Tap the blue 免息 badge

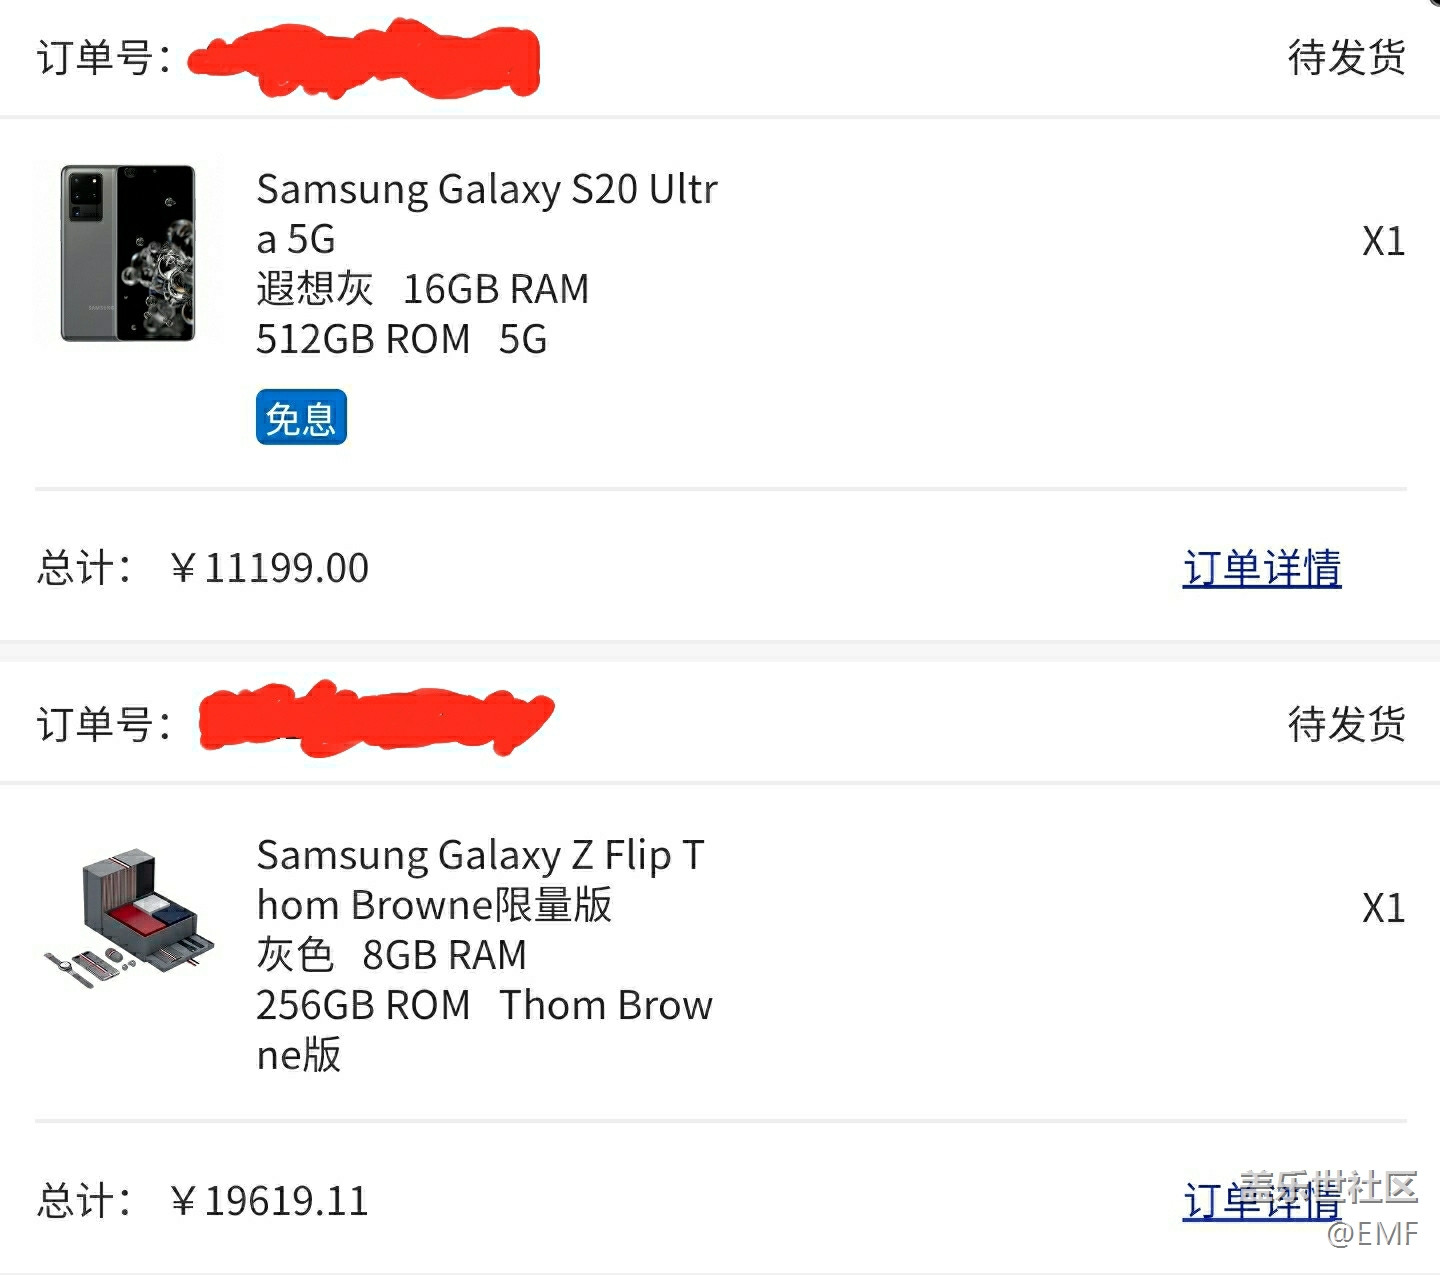(x=301, y=417)
